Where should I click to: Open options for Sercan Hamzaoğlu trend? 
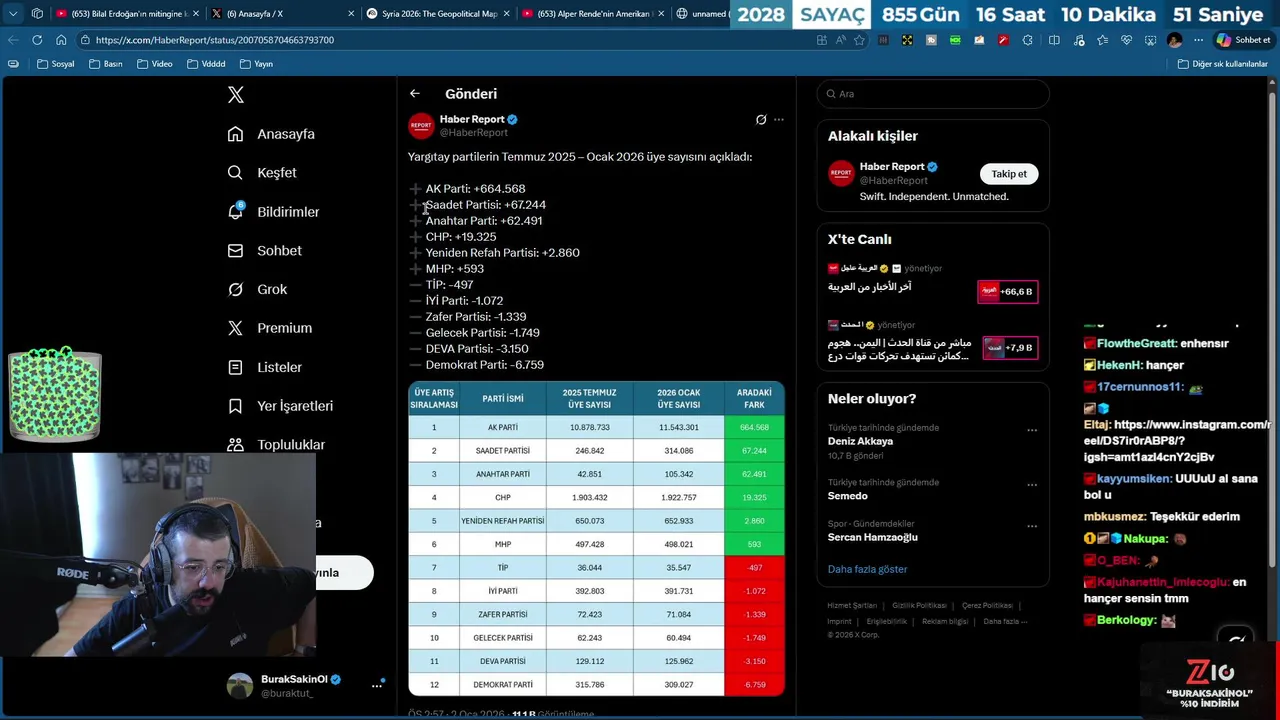pyautogui.click(x=1032, y=526)
